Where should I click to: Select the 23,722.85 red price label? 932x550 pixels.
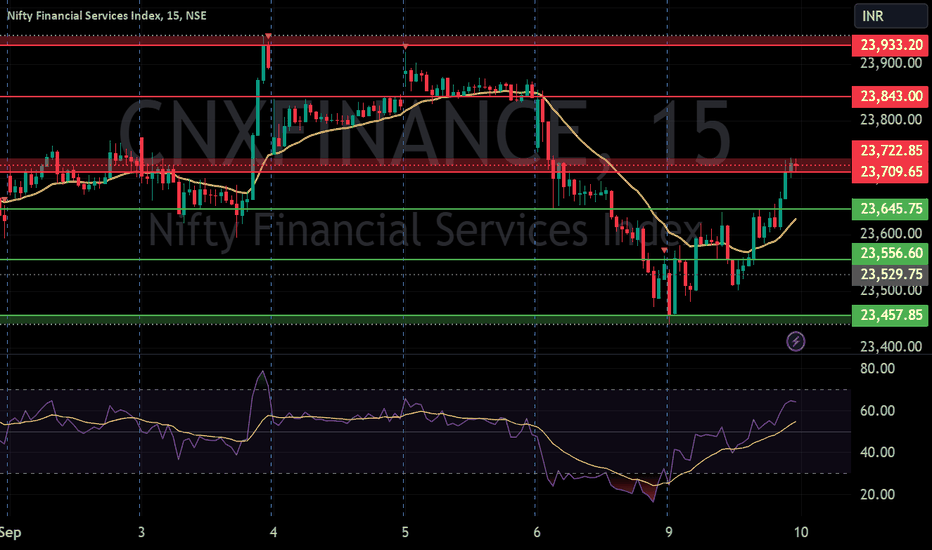click(890, 150)
